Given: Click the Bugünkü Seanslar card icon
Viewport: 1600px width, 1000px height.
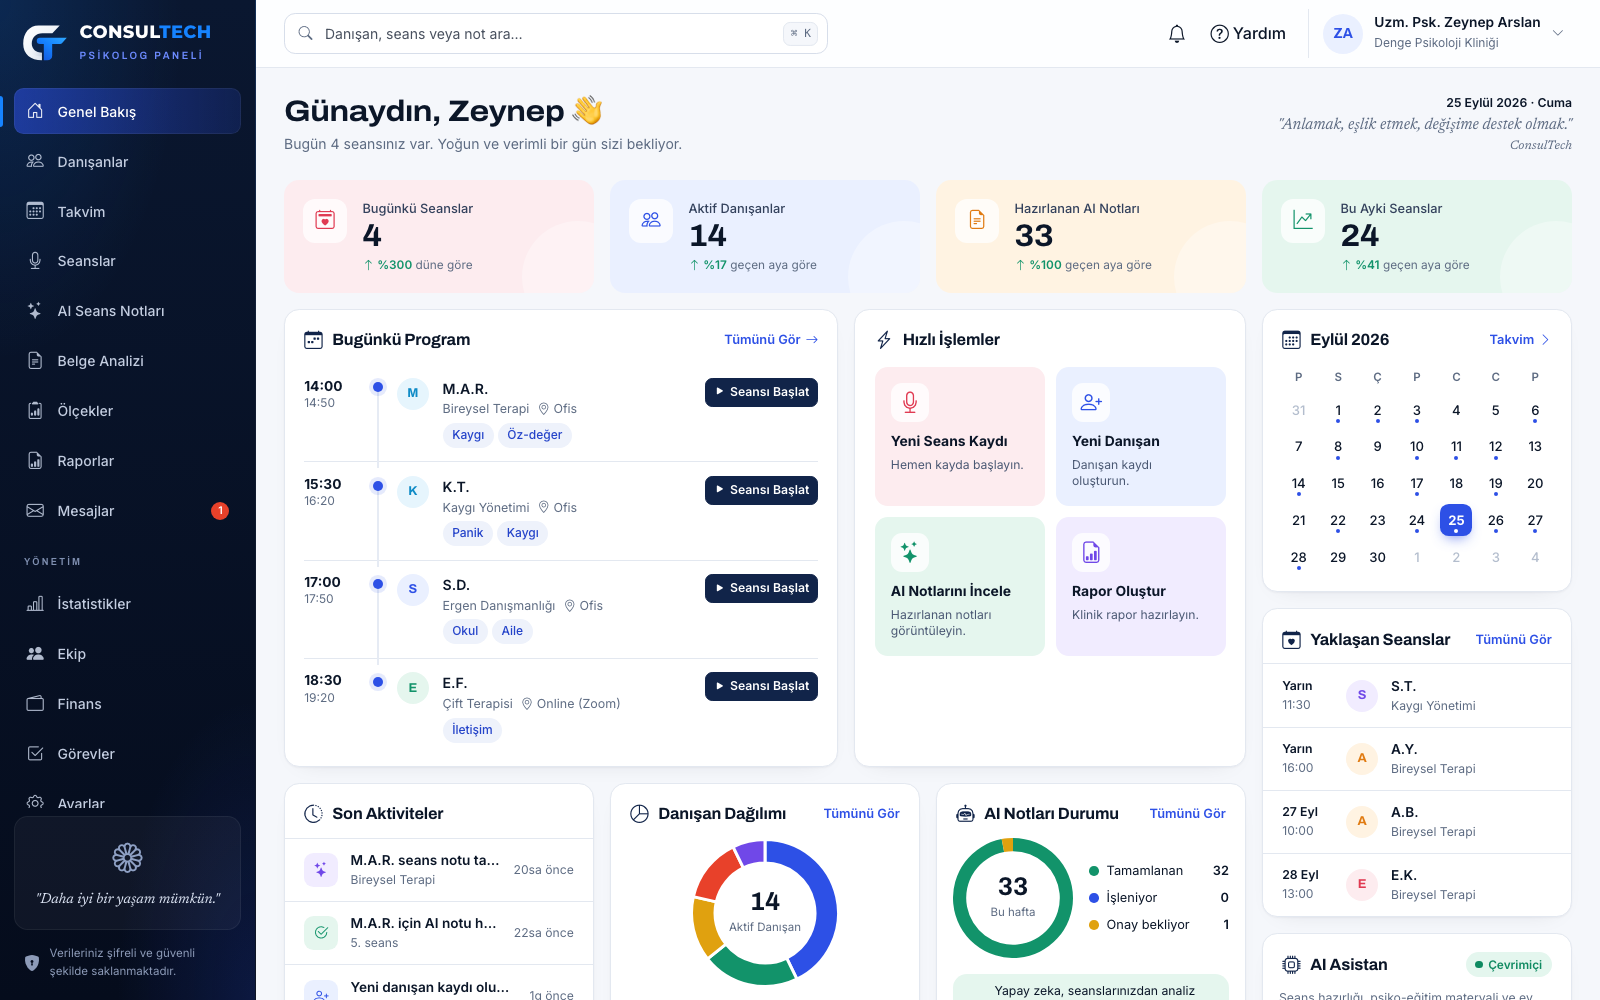Looking at the screenshot, I should [325, 220].
